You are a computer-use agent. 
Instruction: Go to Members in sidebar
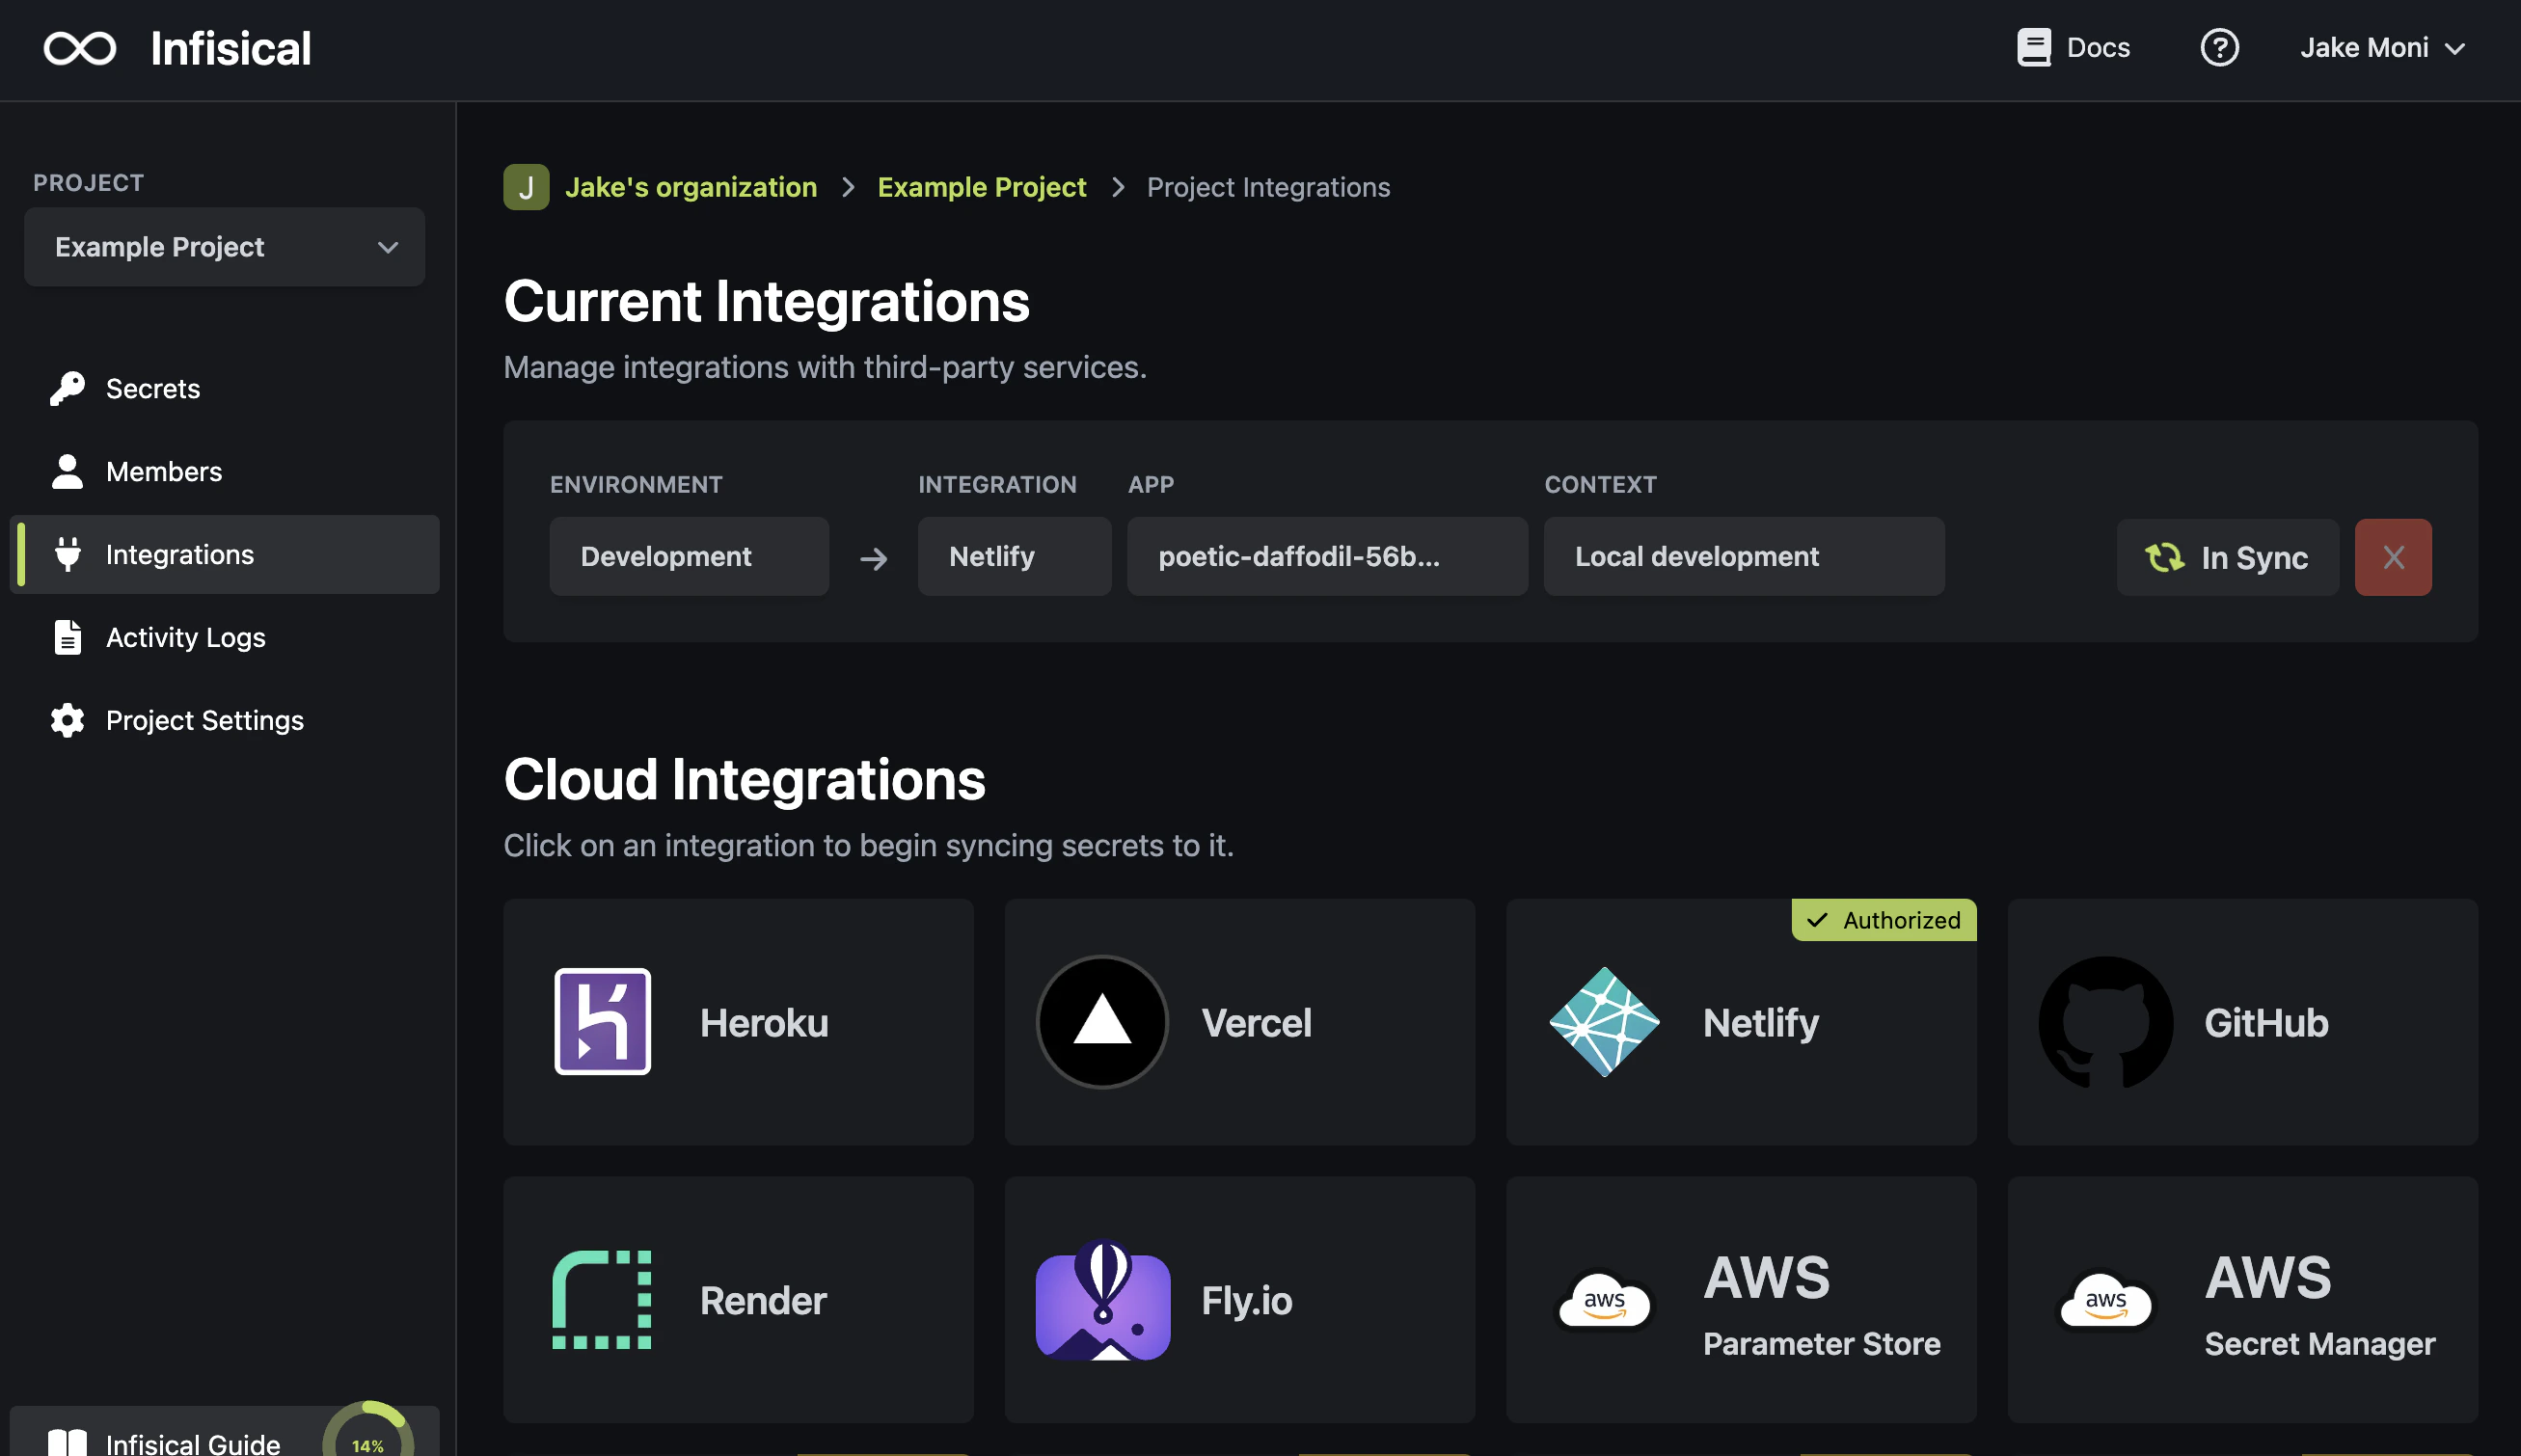tap(224, 471)
